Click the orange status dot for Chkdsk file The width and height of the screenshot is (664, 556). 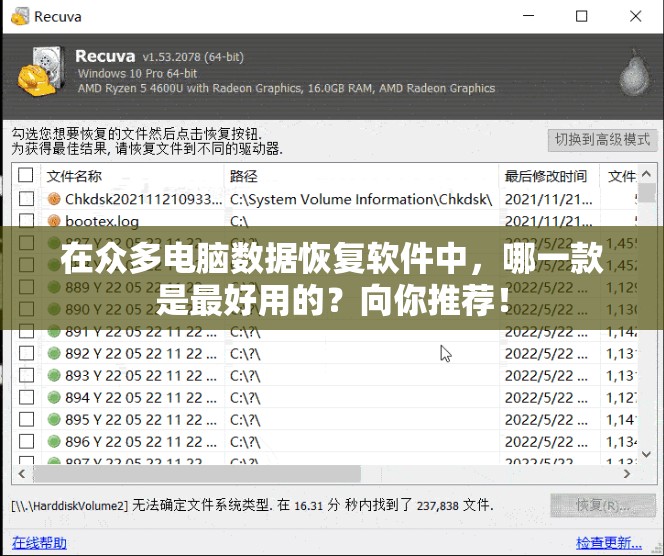point(54,199)
